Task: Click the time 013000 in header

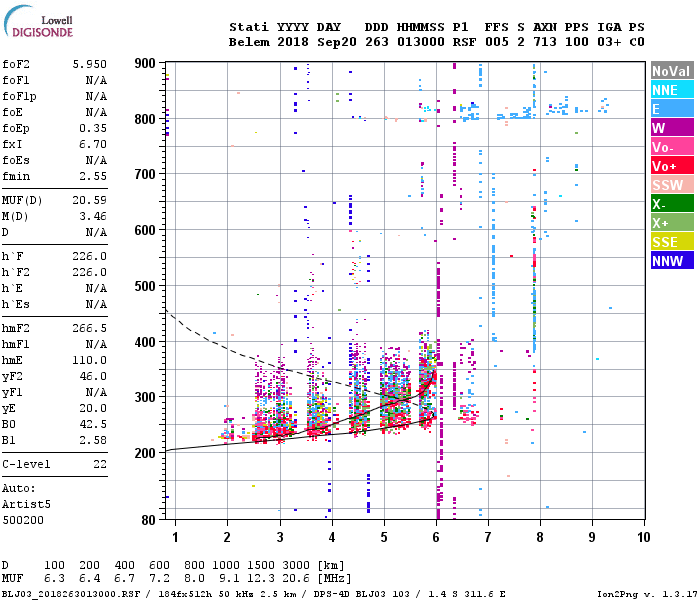Action: (421, 42)
